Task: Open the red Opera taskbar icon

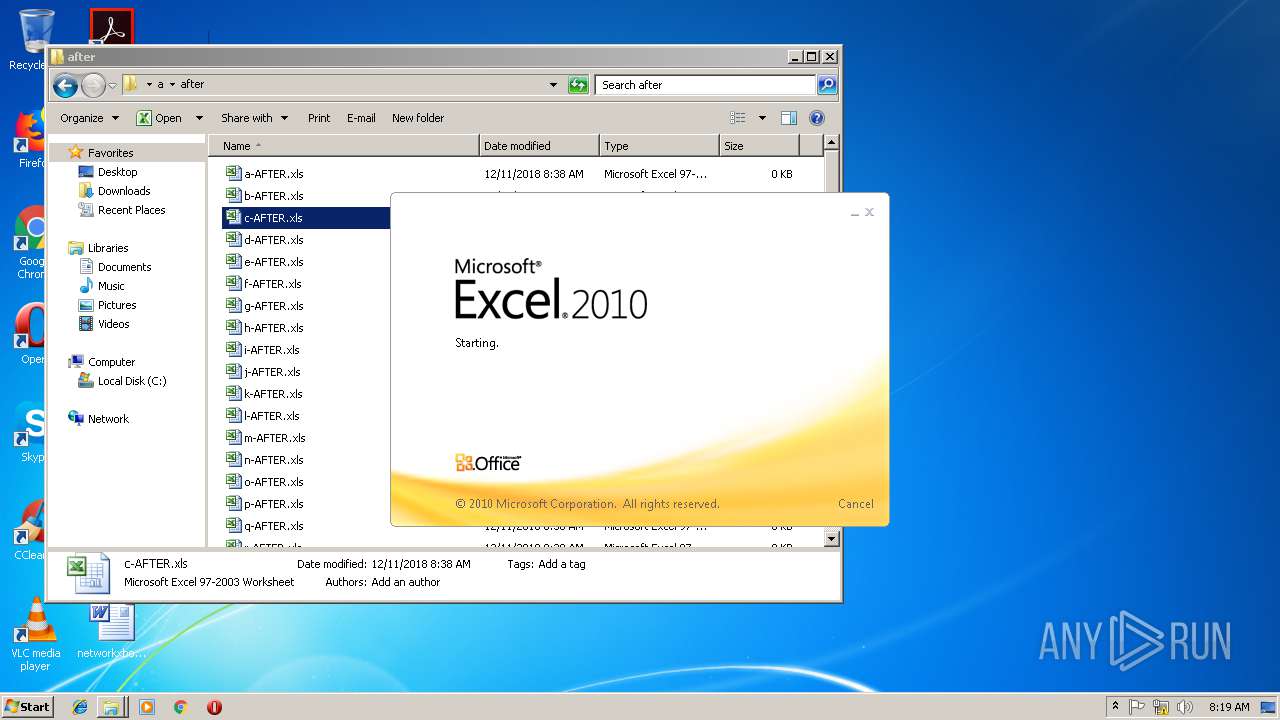Action: click(x=214, y=707)
